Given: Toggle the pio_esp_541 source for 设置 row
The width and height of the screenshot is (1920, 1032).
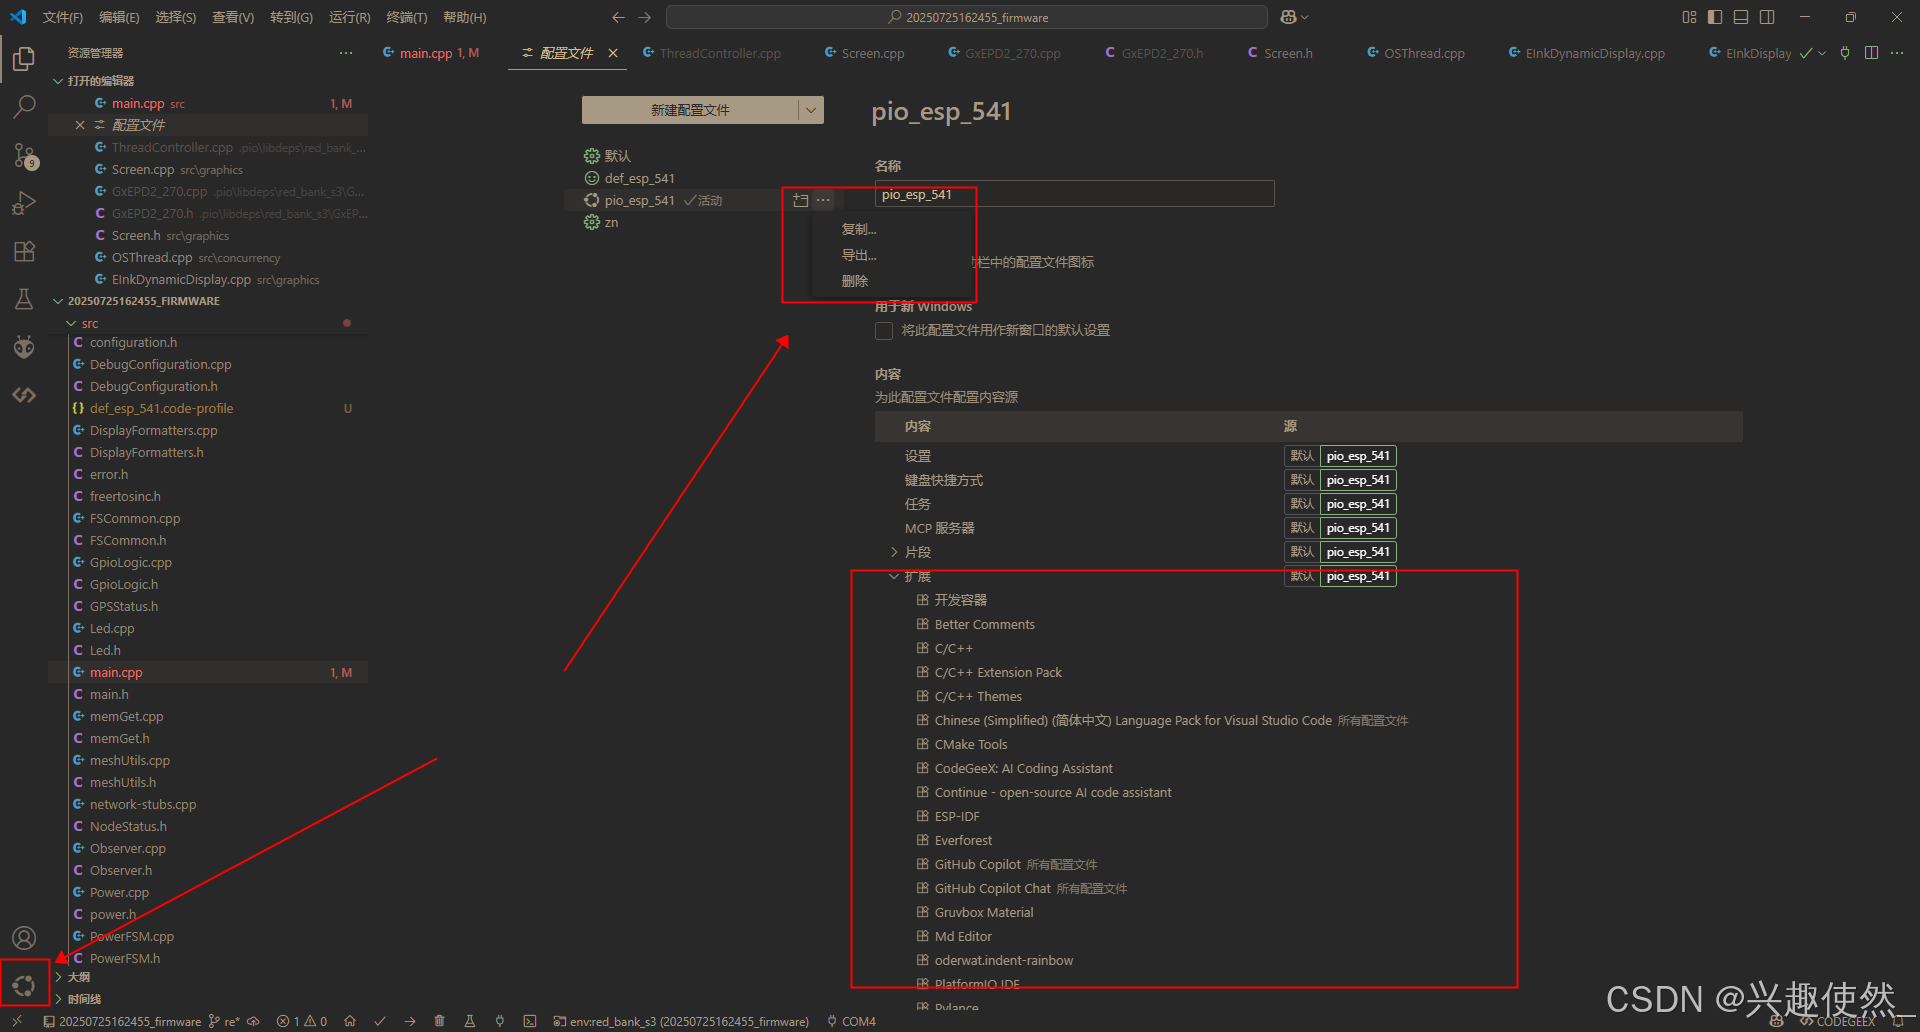Looking at the screenshot, I should [1358, 456].
